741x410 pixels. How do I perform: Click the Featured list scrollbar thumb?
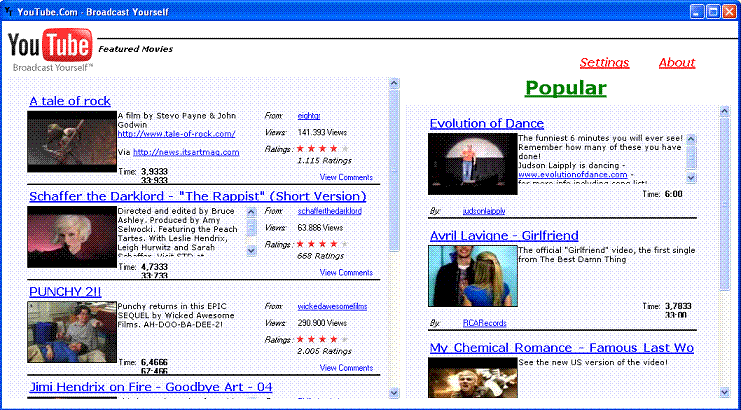pyautogui.click(x=394, y=170)
